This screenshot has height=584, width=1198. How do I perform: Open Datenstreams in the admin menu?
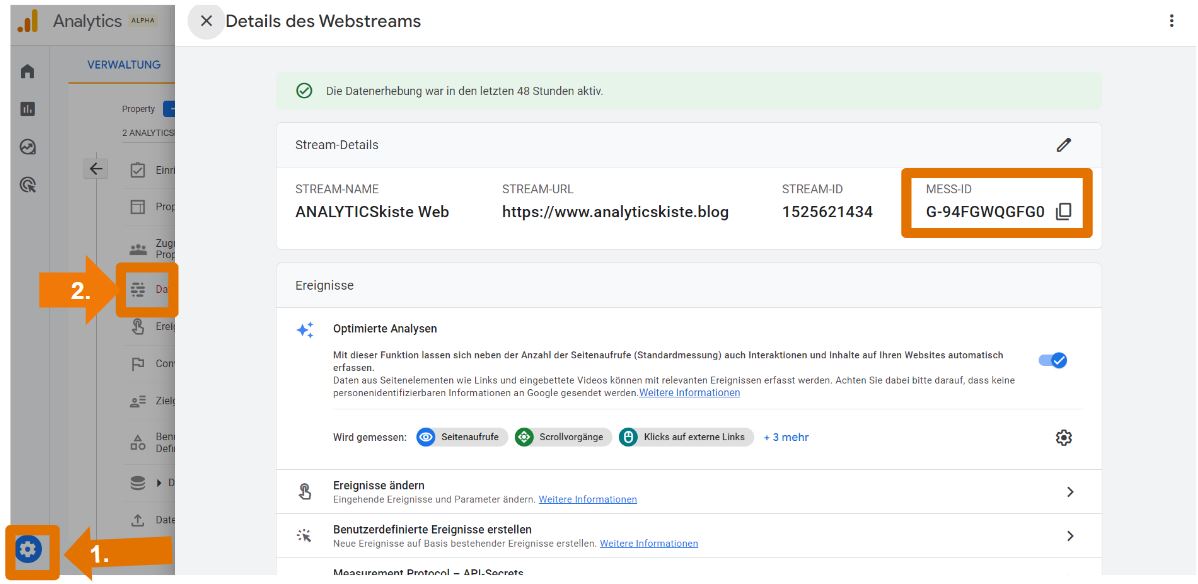pos(148,290)
